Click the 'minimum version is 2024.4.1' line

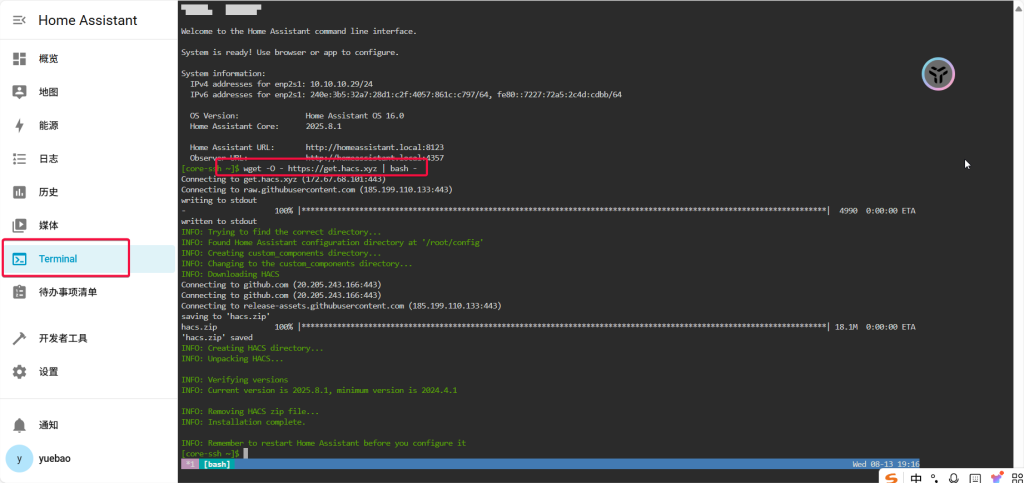[319, 390]
